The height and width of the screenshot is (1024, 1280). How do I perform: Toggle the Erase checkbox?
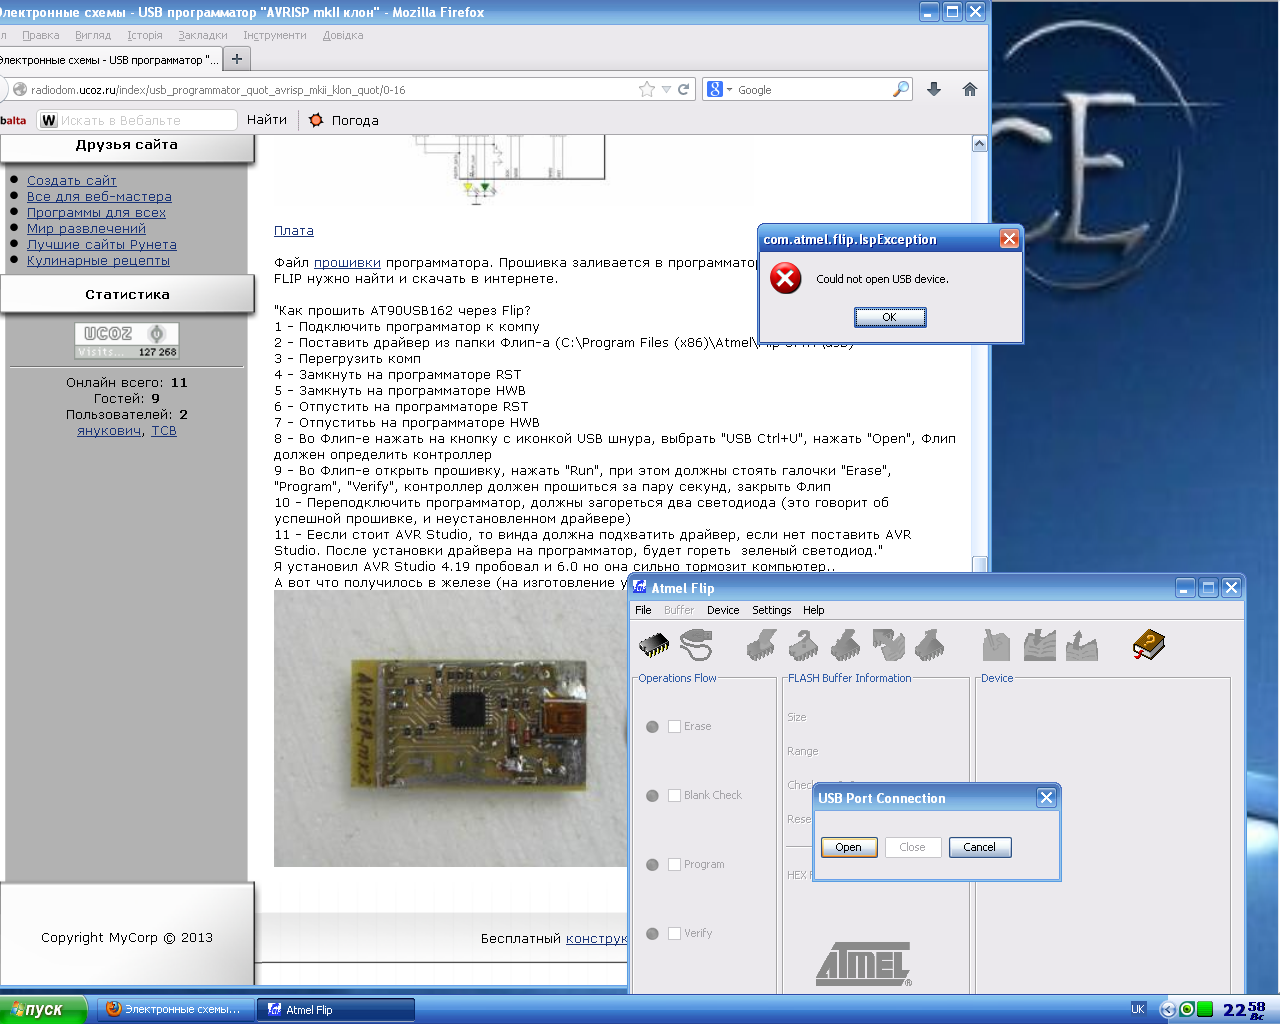(674, 726)
